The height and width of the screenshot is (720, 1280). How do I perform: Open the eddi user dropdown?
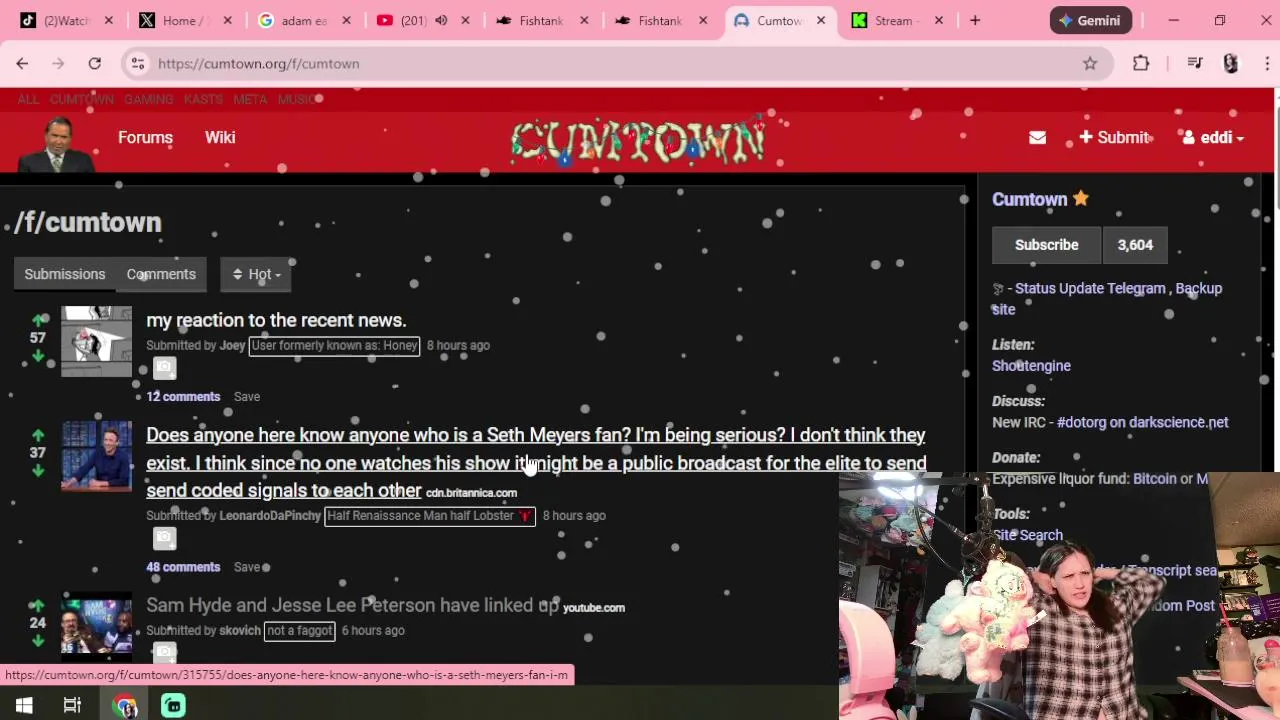[x=1213, y=138]
